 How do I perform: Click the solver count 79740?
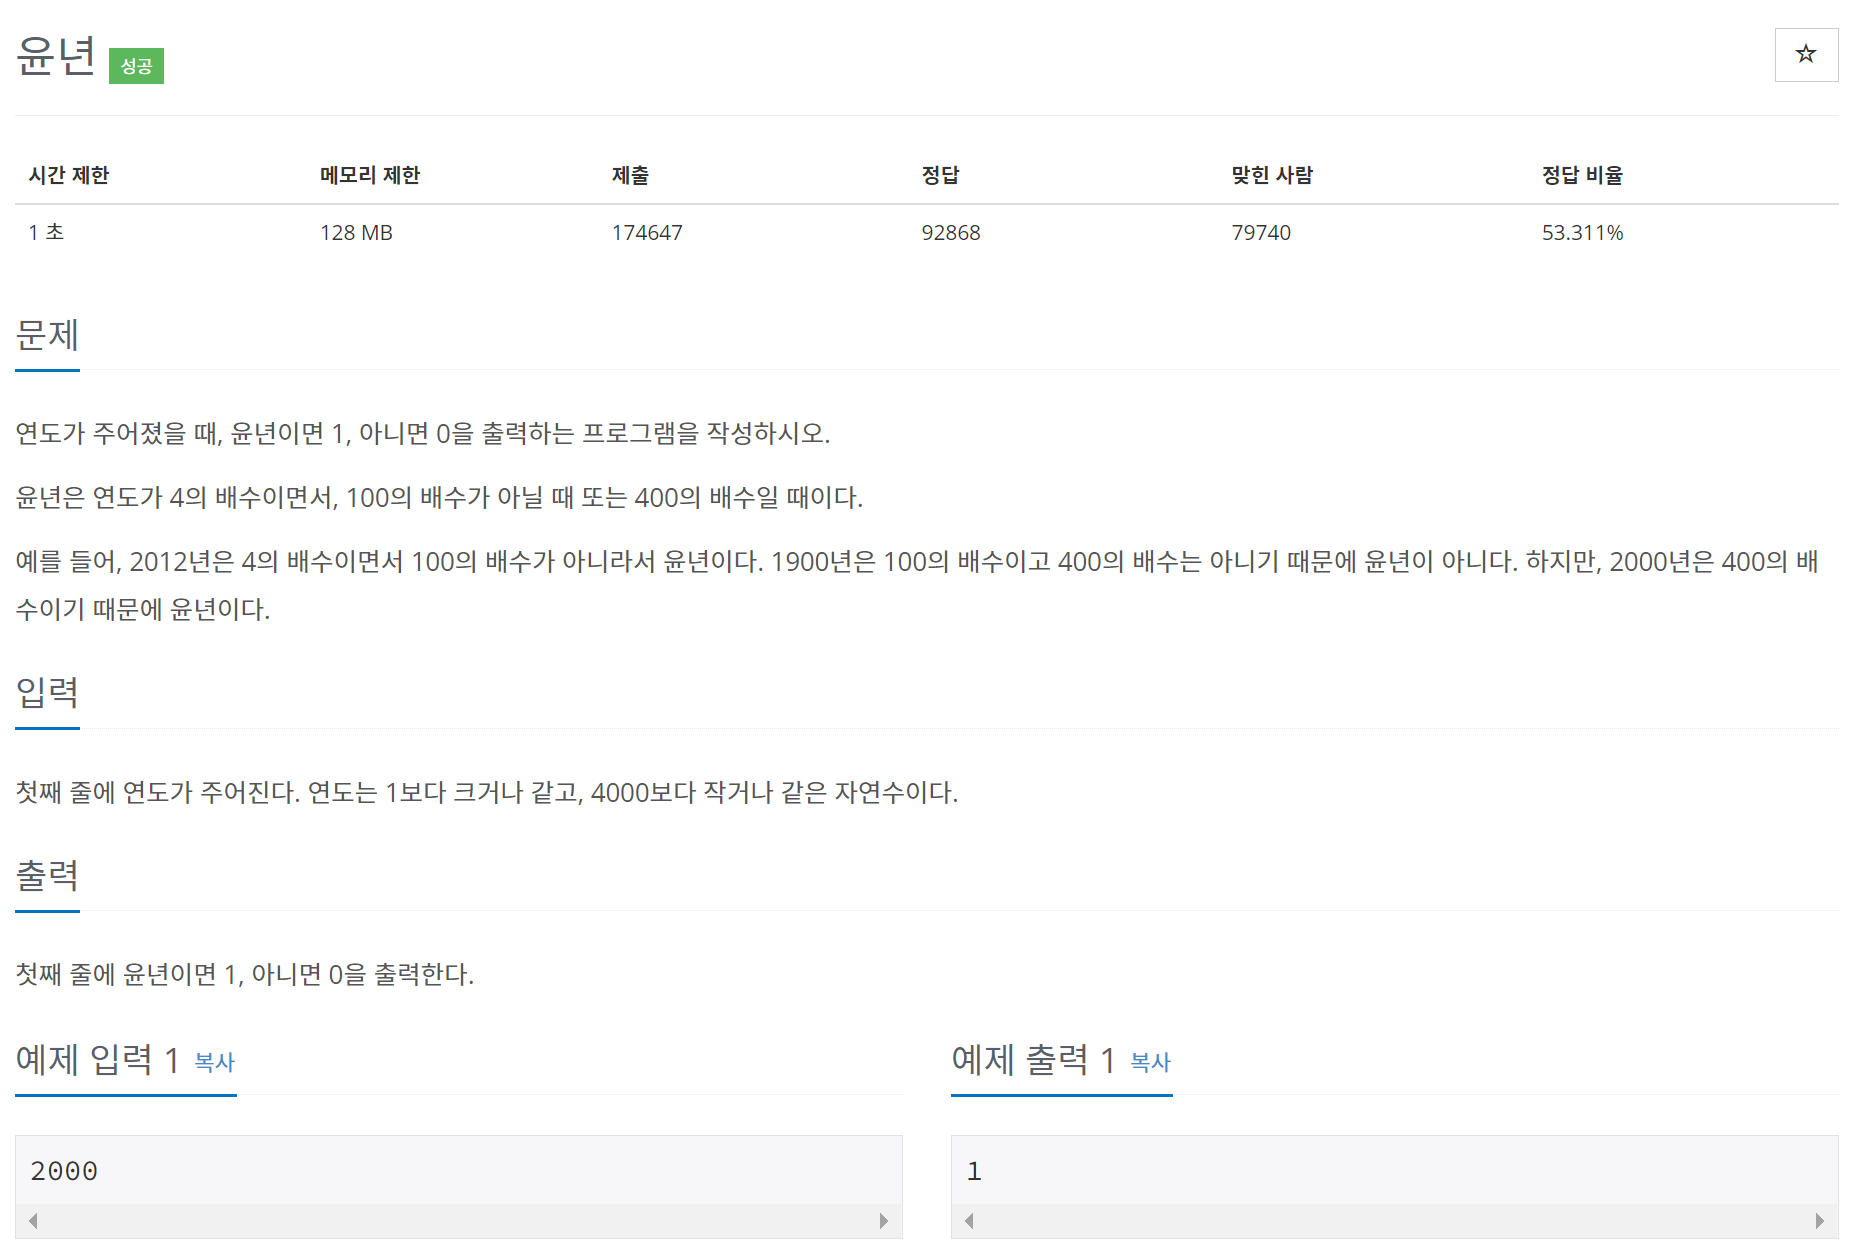tap(1261, 232)
